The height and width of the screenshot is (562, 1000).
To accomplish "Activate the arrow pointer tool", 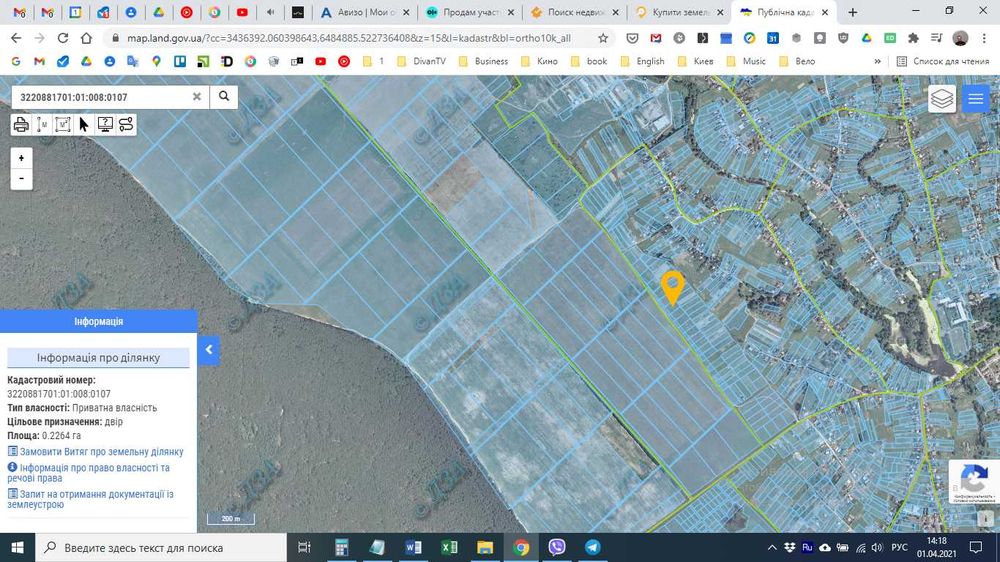I will (84, 125).
